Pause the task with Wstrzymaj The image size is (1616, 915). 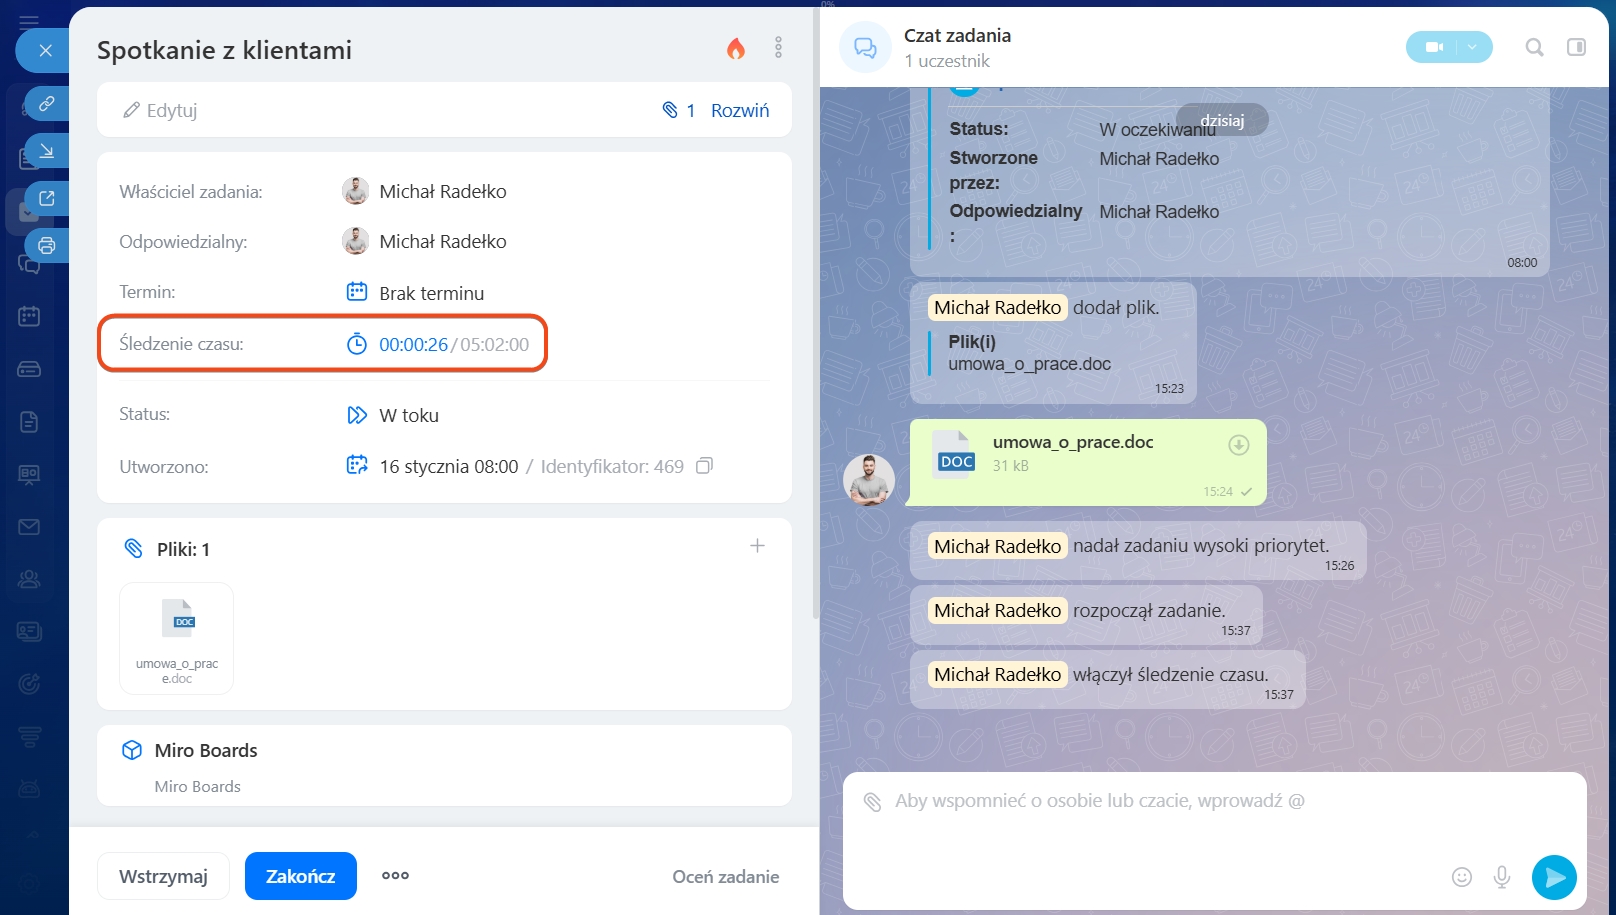(x=163, y=876)
